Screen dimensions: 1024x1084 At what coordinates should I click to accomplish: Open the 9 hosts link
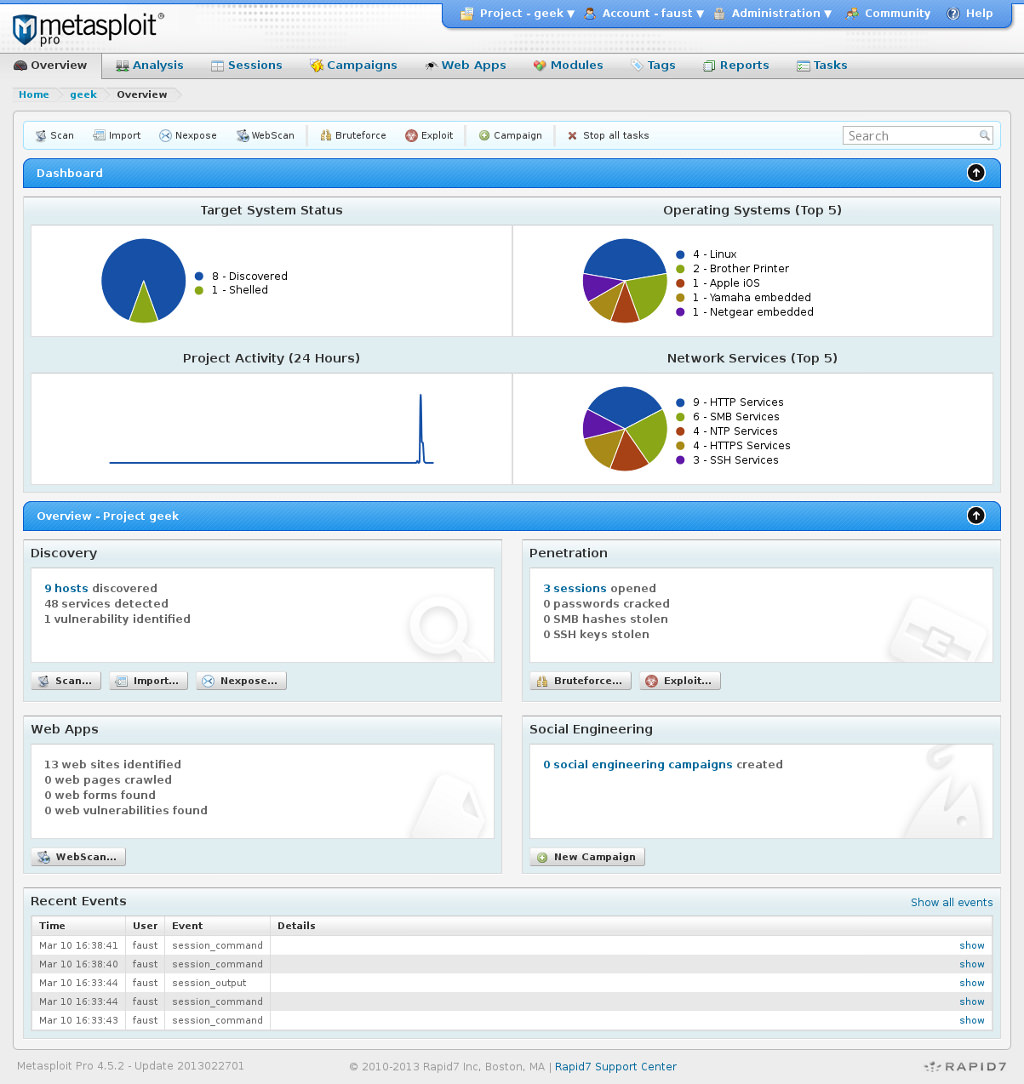[x=66, y=588]
